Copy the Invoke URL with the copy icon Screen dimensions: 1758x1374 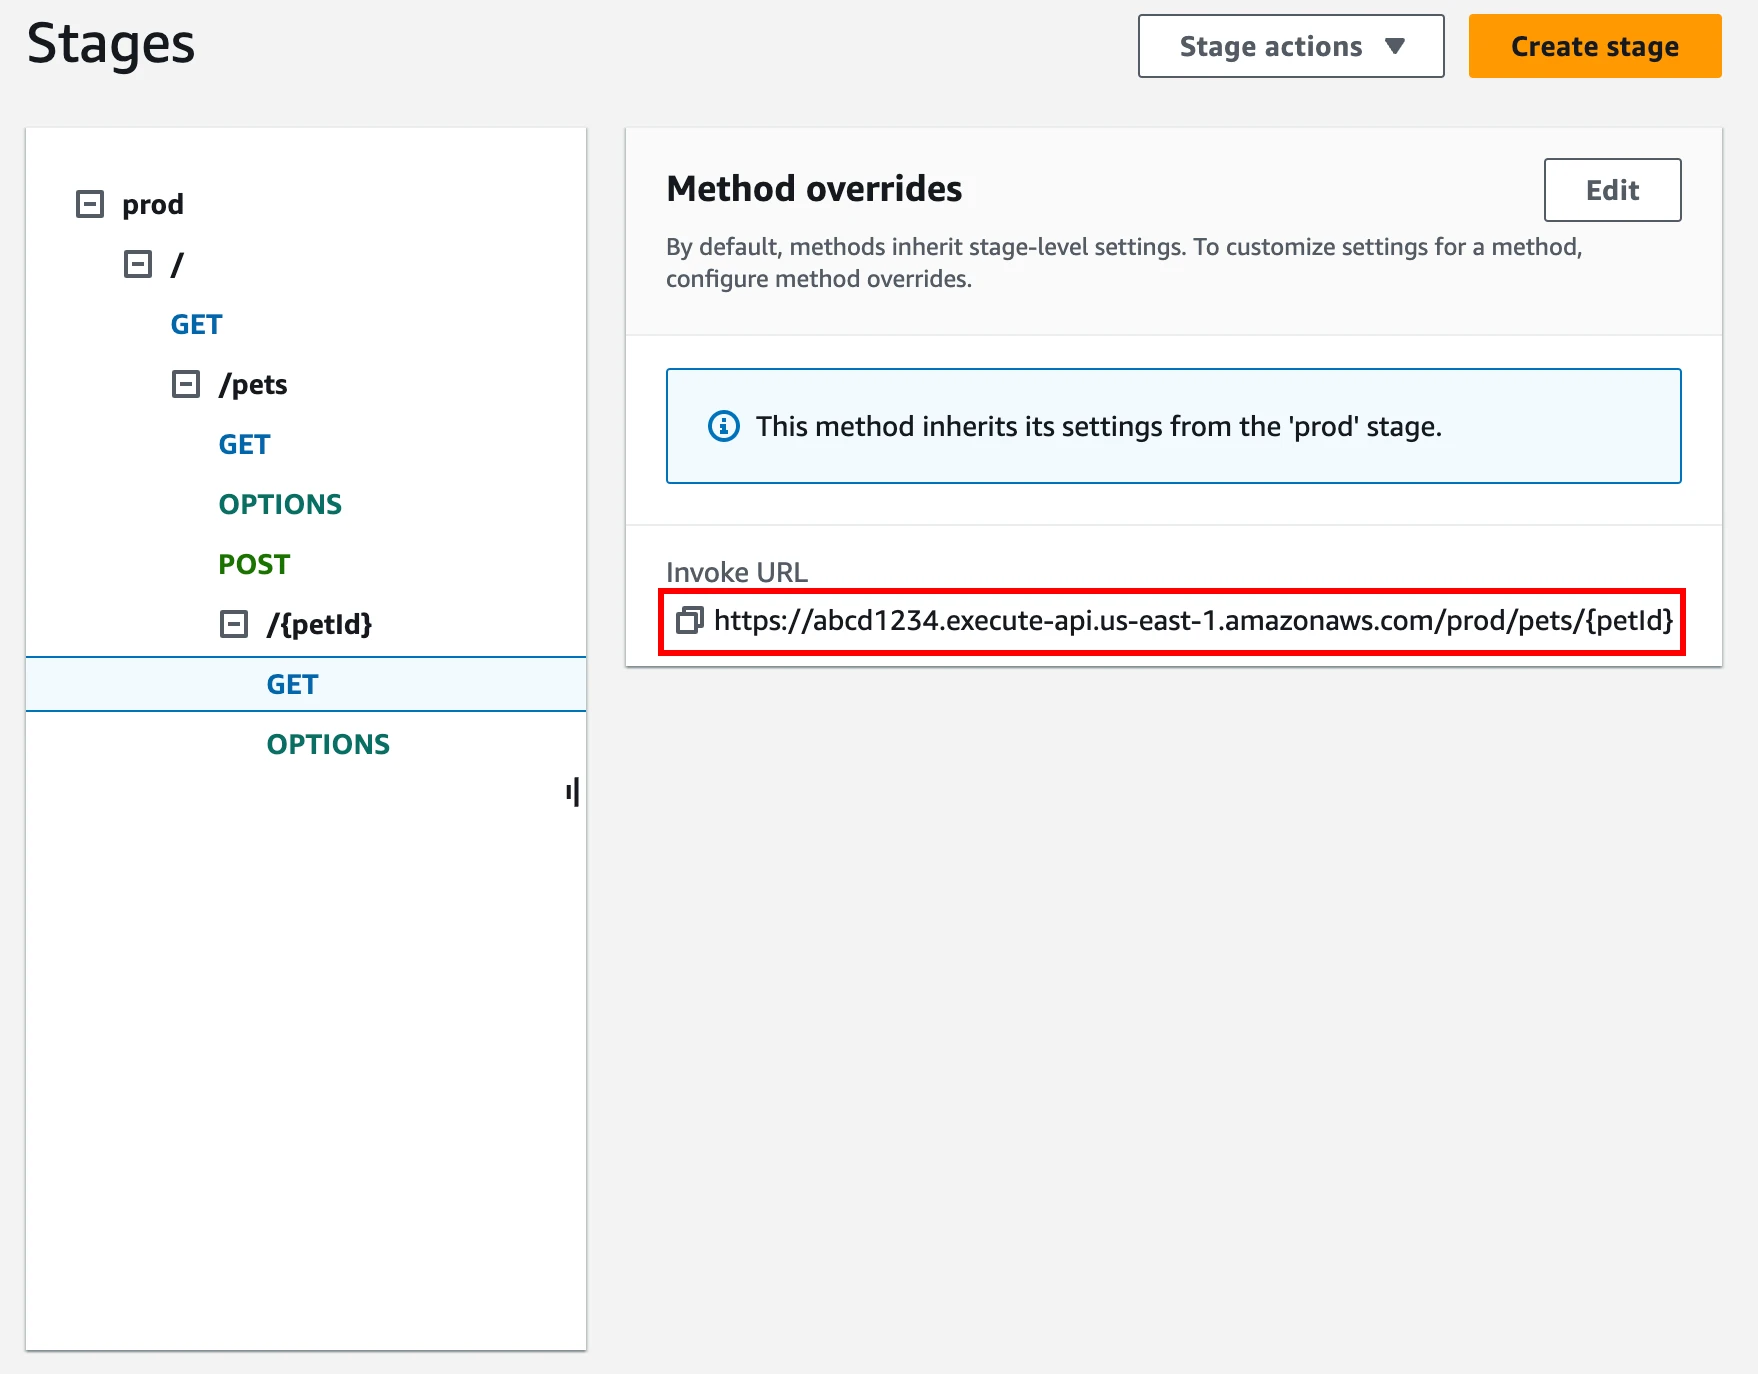[689, 621]
